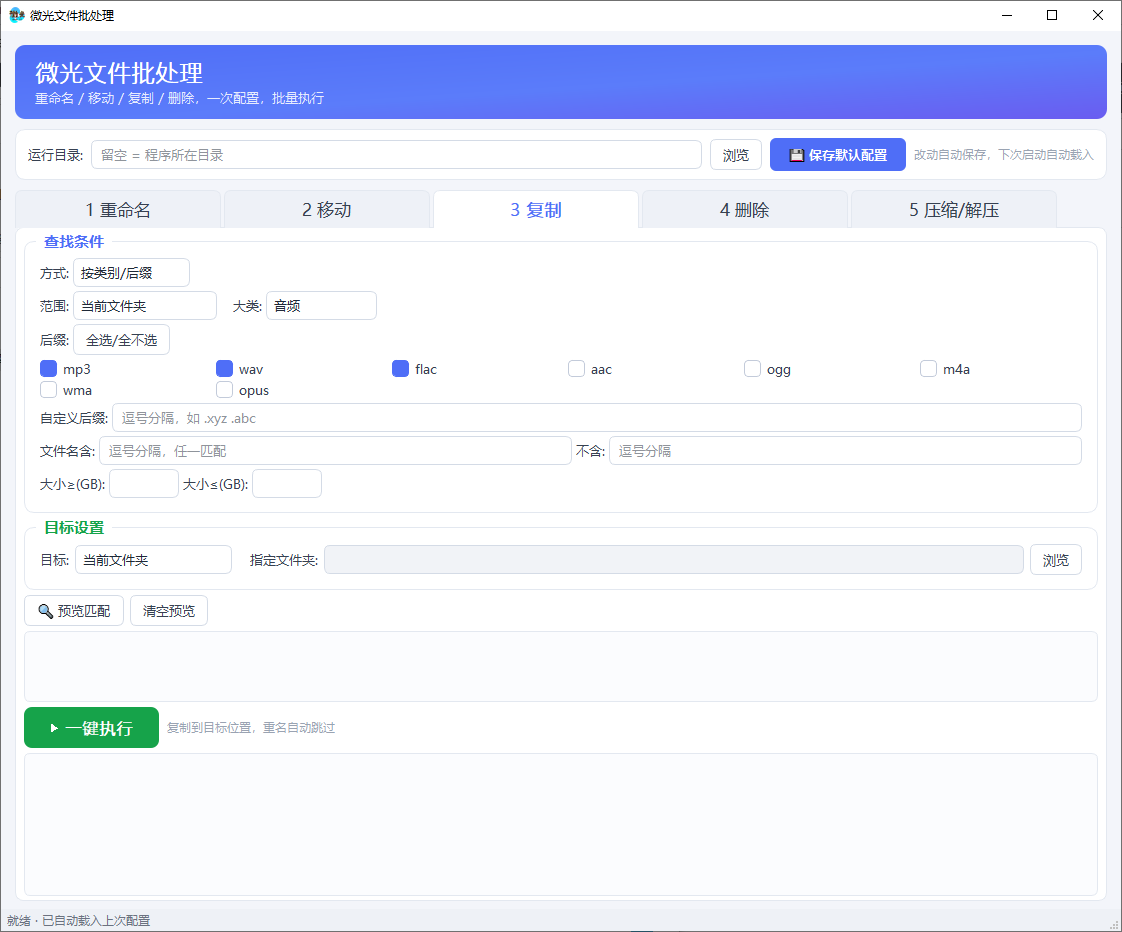Click the magnifier icon on 预览匹配

[46, 611]
